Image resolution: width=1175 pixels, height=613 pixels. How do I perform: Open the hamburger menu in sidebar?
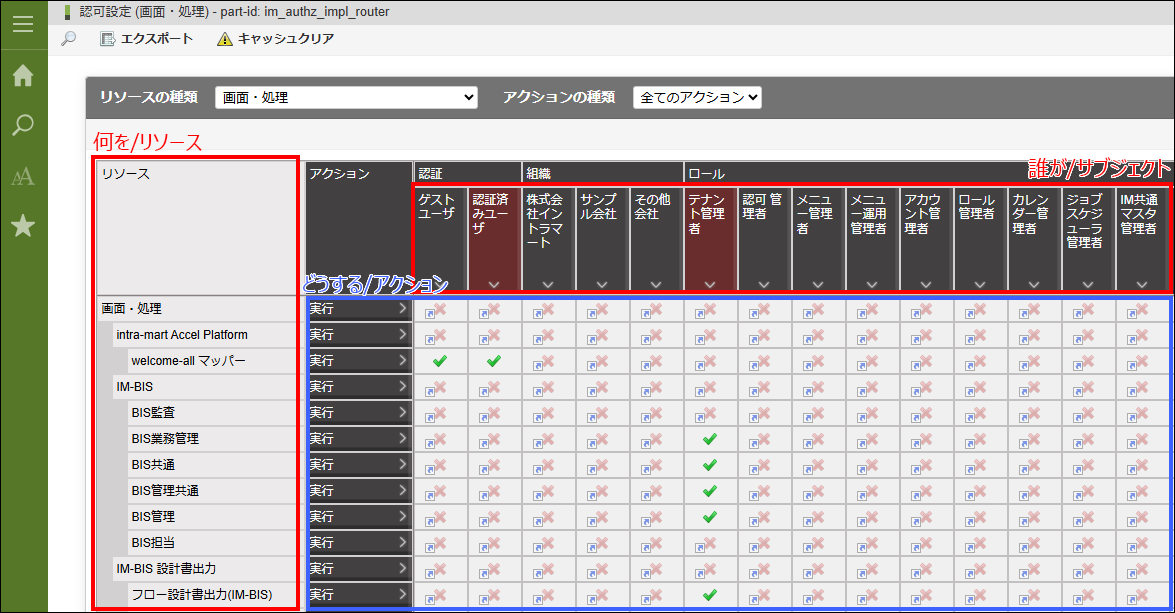23,24
